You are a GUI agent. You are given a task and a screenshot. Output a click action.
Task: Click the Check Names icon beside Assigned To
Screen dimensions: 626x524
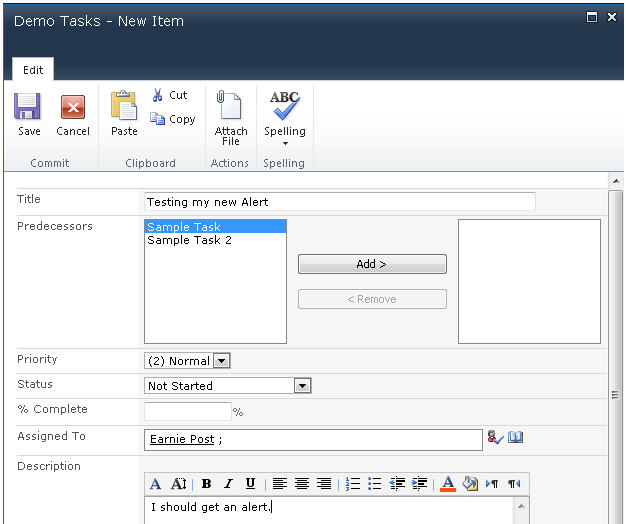click(495, 438)
